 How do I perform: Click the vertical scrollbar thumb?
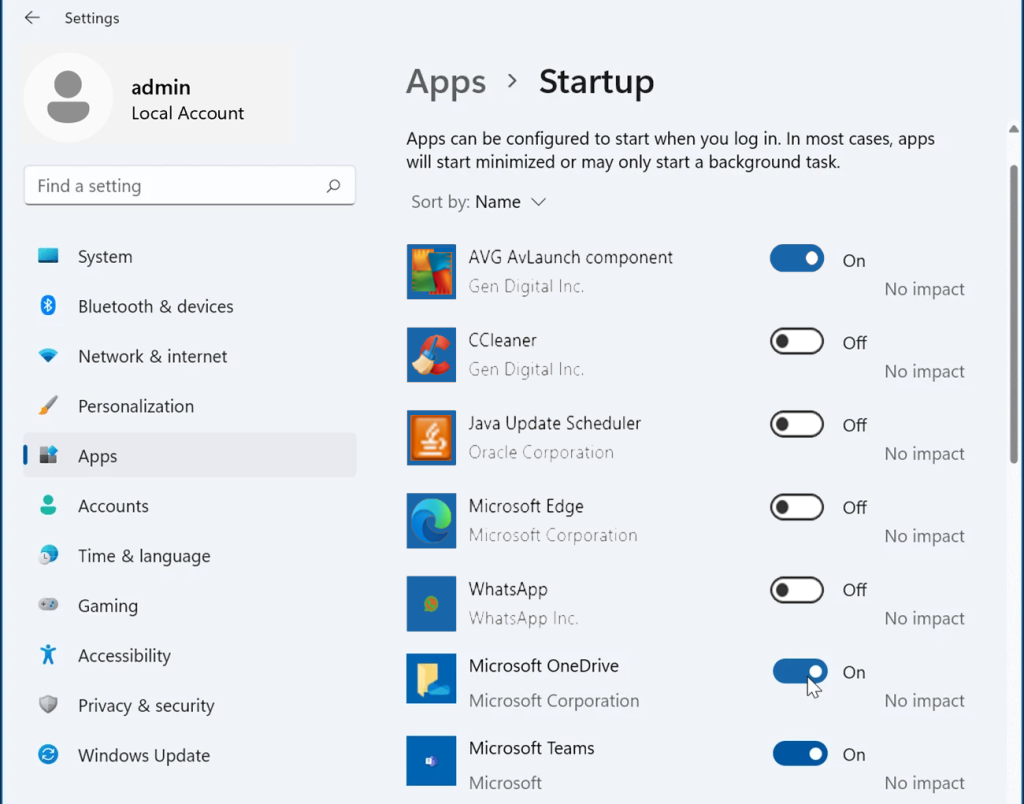click(x=1014, y=314)
